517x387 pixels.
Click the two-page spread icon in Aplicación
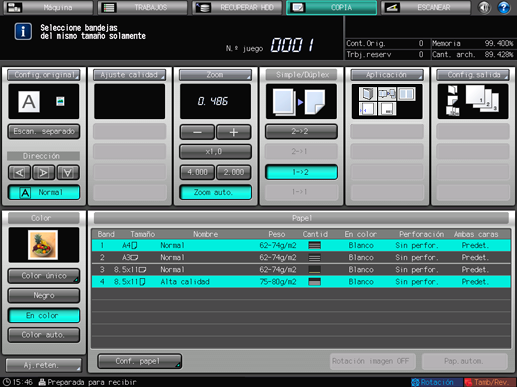(x=406, y=94)
